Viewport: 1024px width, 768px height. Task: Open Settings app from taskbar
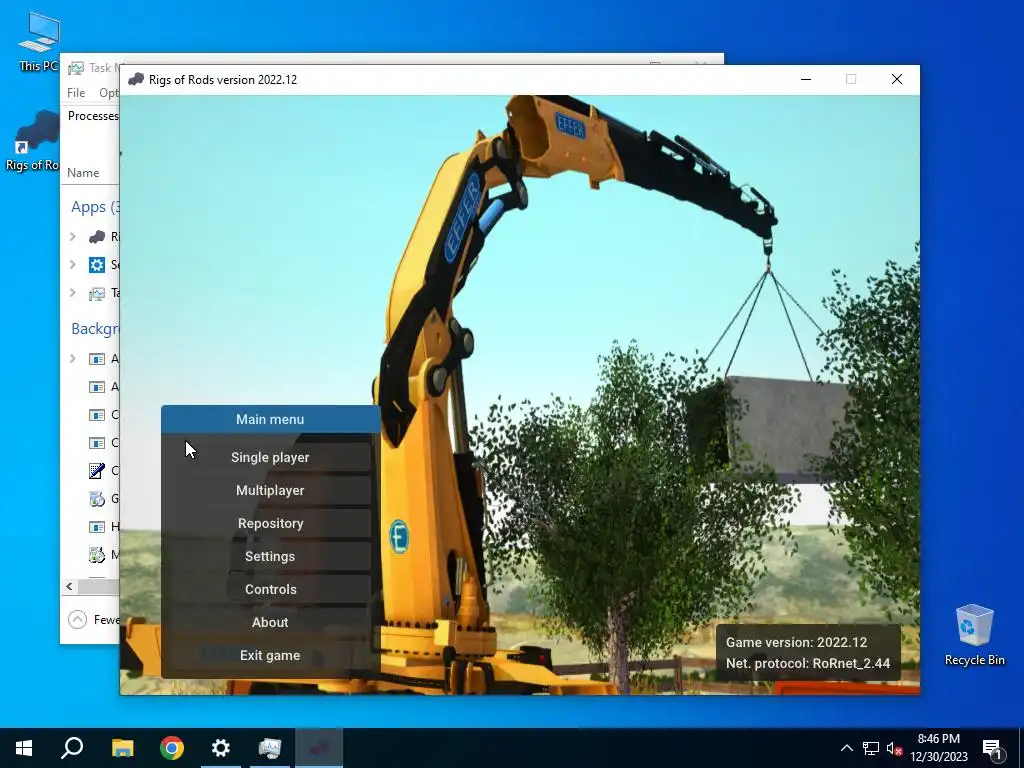coord(221,748)
